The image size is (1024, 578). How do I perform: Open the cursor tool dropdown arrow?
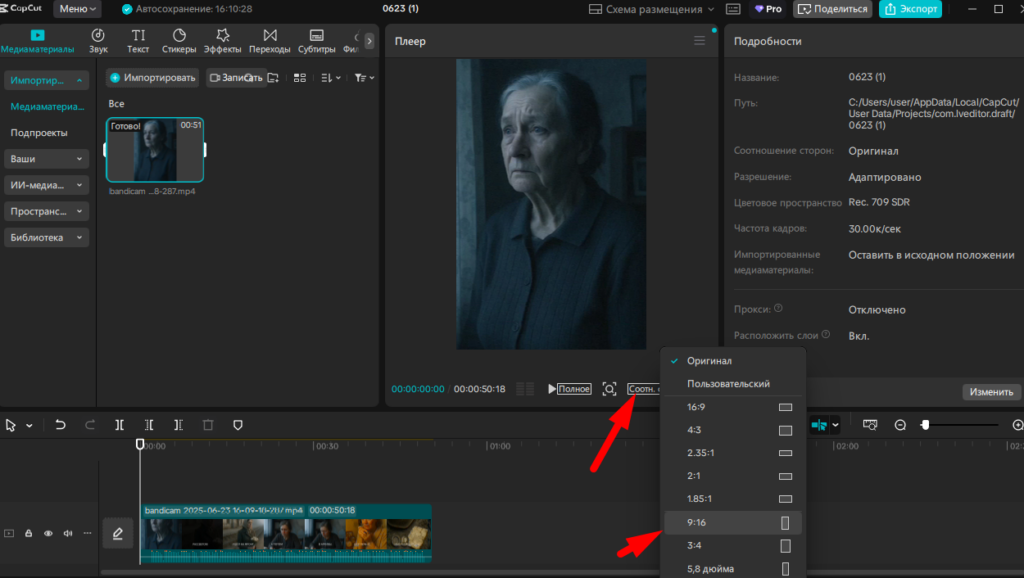point(29,426)
